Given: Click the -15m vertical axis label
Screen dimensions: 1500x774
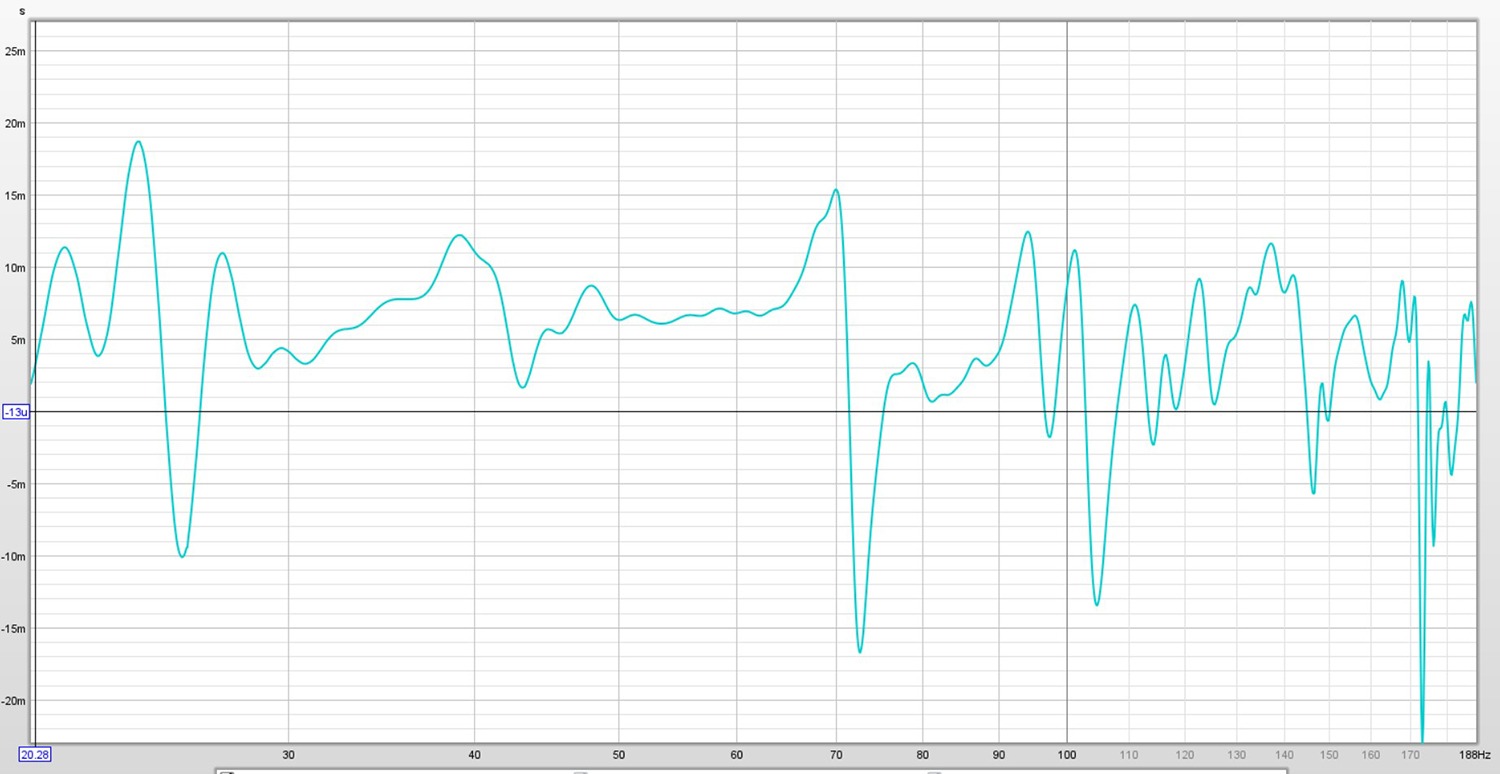Looking at the screenshot, I should pos(14,629).
